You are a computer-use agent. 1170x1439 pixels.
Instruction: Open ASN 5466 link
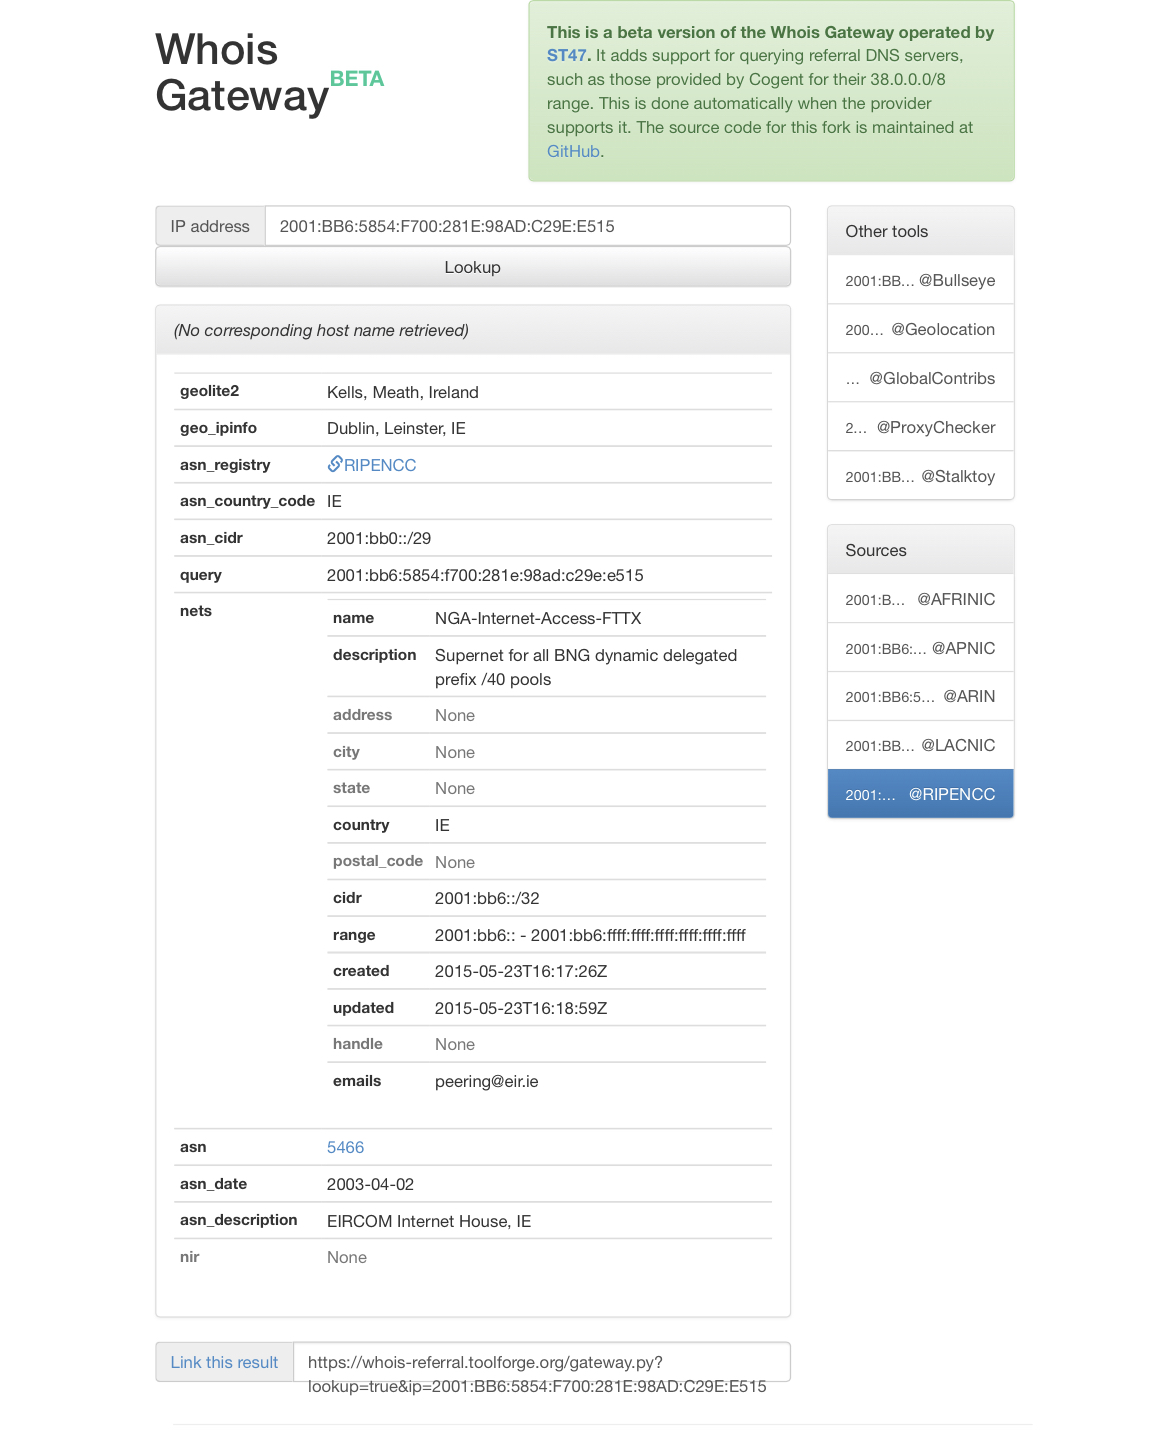345,1148
